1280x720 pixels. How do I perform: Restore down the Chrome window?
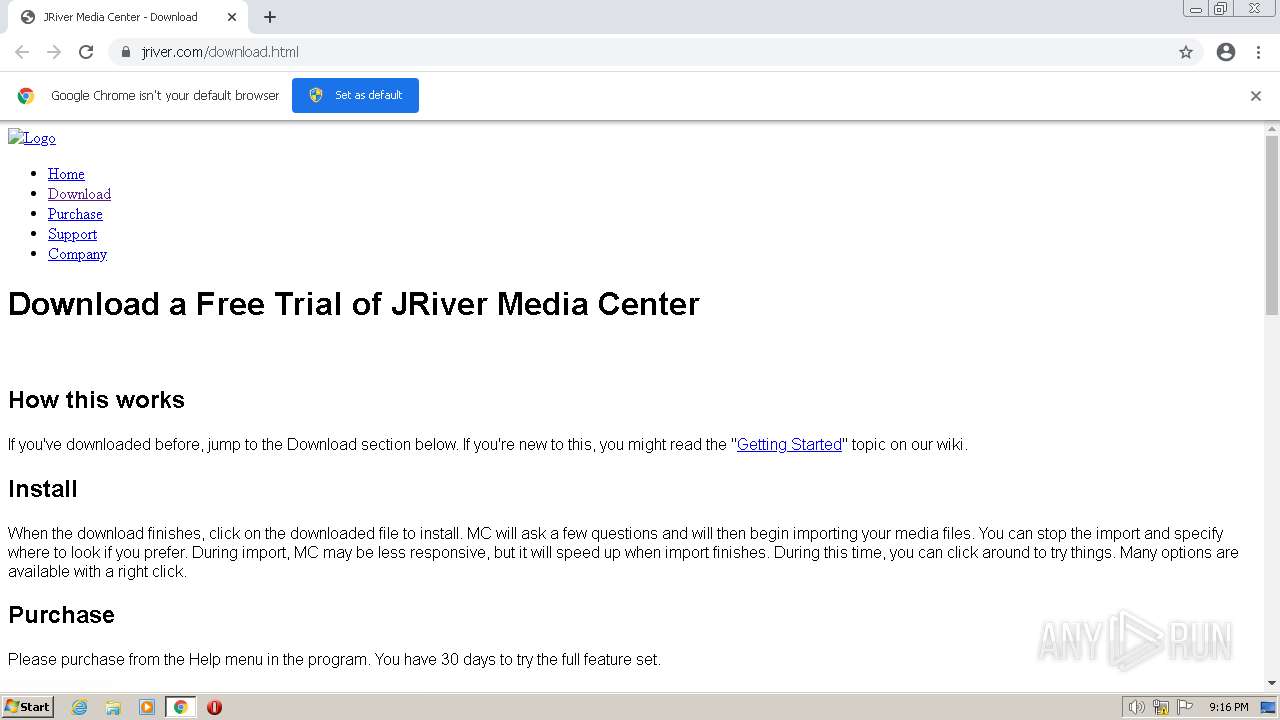pyautogui.click(x=1221, y=9)
